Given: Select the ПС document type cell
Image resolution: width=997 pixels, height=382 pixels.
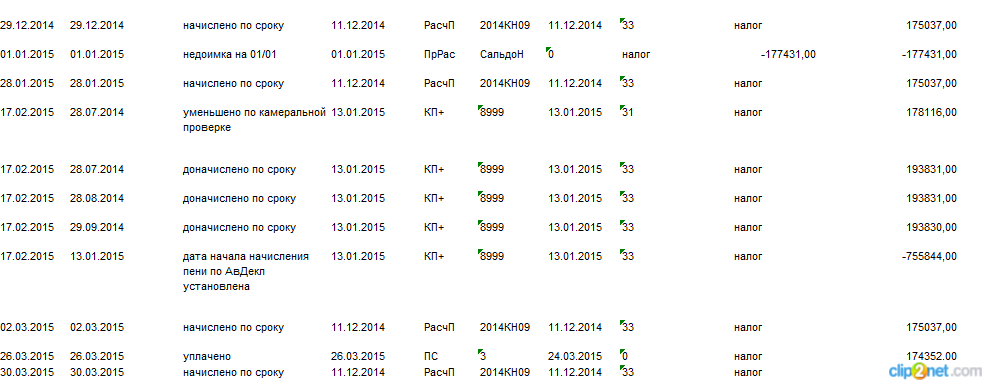Looking at the screenshot, I should (430, 357).
